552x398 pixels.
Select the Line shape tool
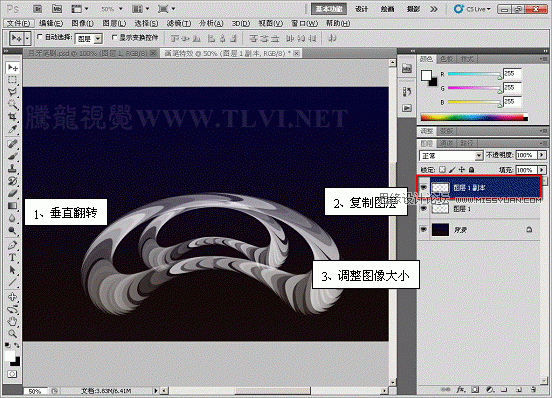[x=12, y=282]
